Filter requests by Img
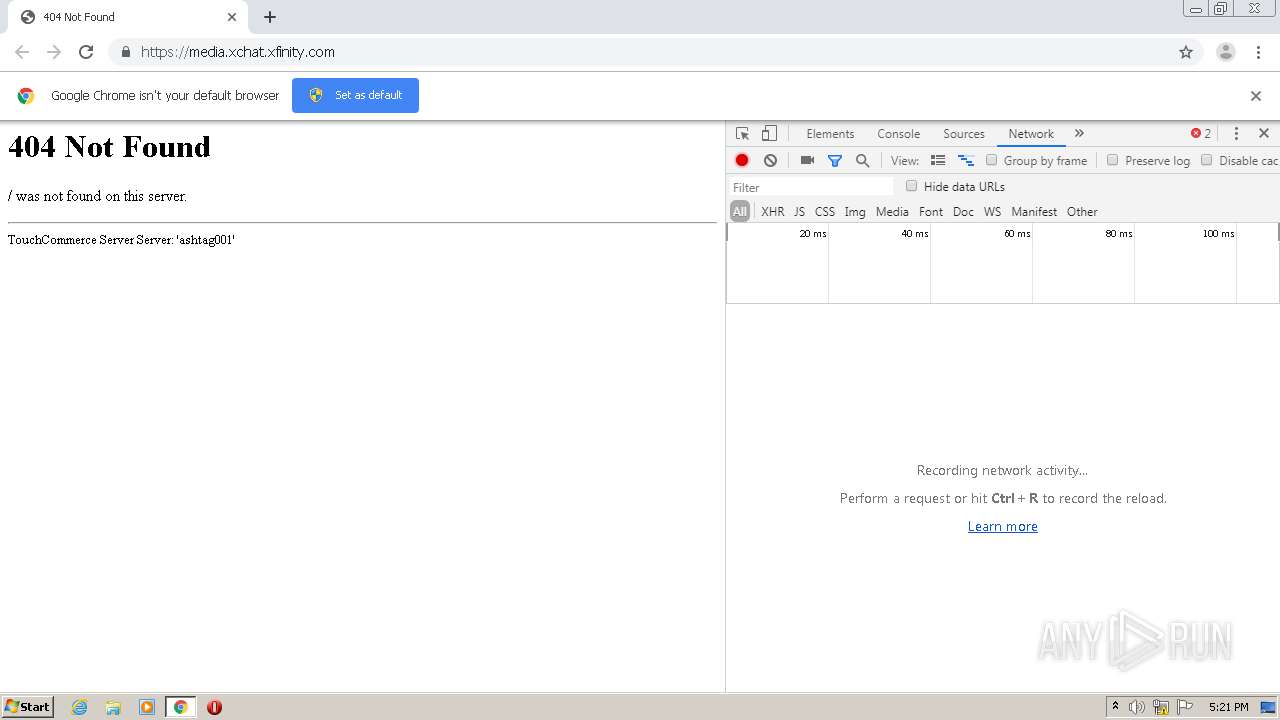 pos(855,212)
